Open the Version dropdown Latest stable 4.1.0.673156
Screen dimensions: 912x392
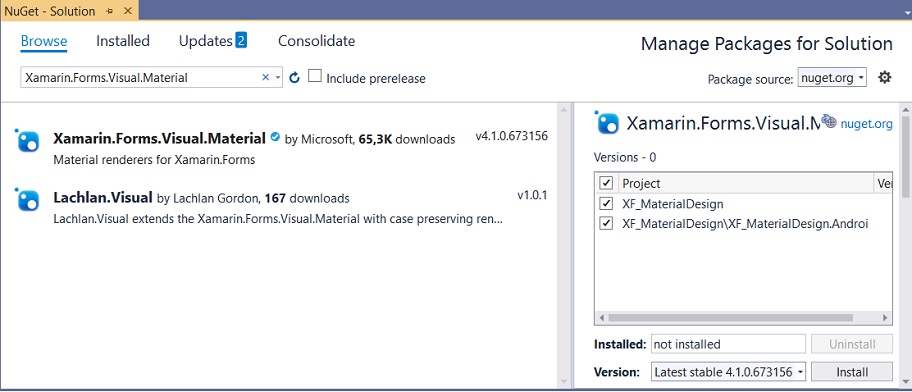729,372
